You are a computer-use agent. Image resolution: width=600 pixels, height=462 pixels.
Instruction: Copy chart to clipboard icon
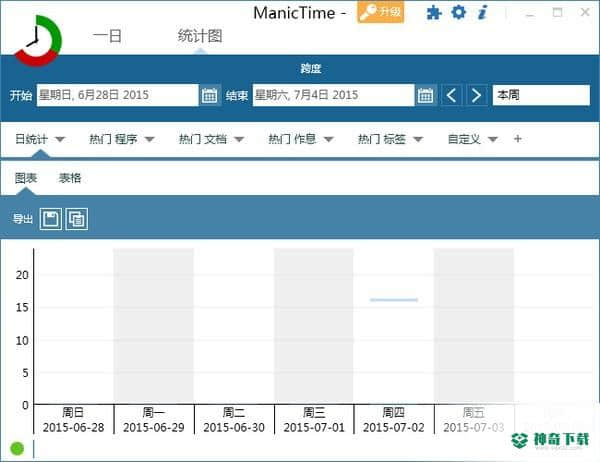pos(77,219)
